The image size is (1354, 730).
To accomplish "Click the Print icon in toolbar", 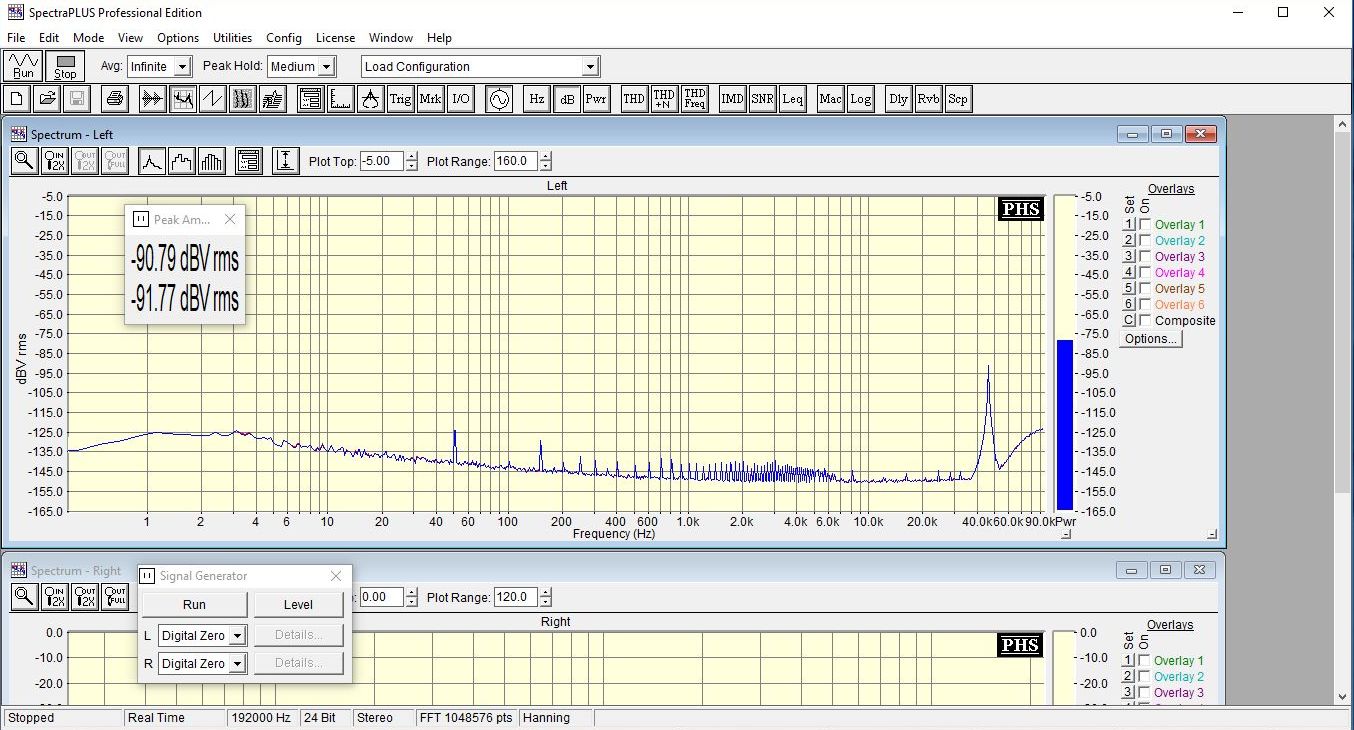I will click(116, 99).
